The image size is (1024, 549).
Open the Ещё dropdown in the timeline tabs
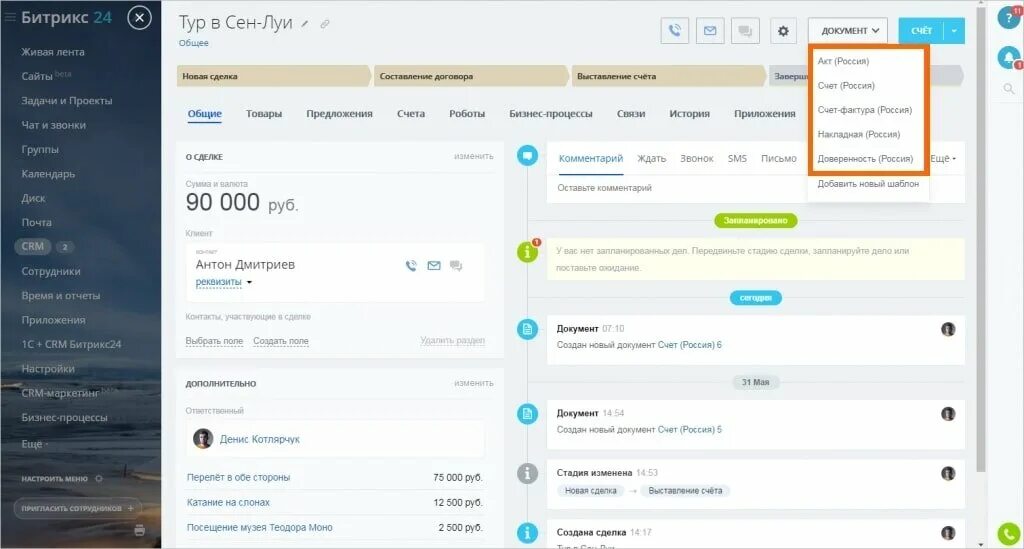click(943, 159)
